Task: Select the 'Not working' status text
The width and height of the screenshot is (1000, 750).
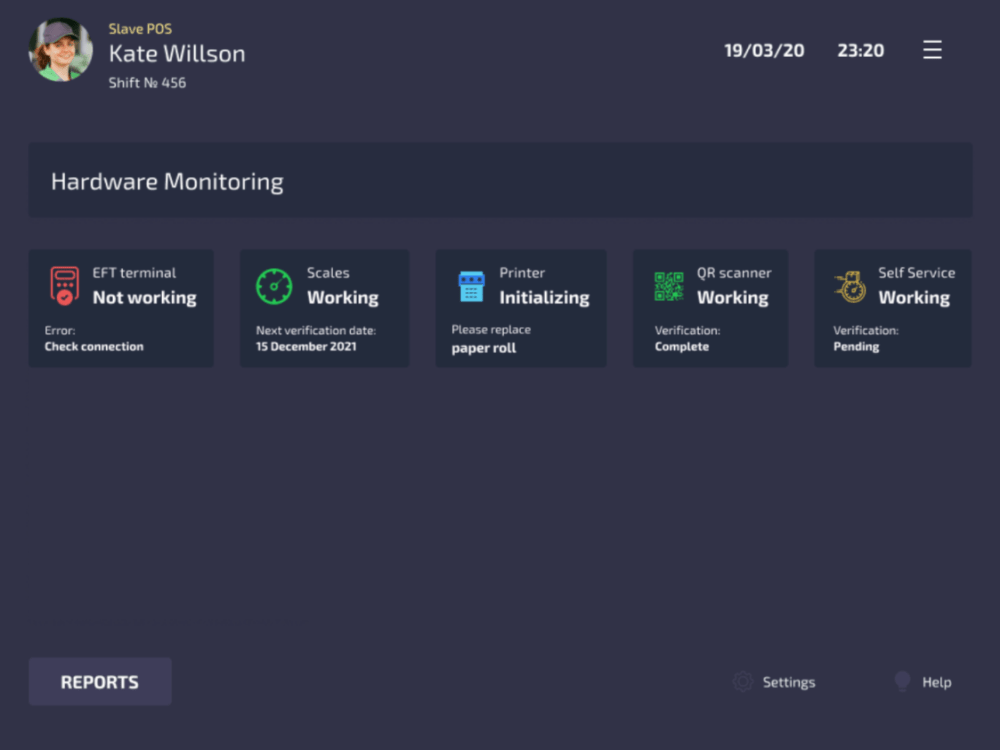Action: point(145,298)
